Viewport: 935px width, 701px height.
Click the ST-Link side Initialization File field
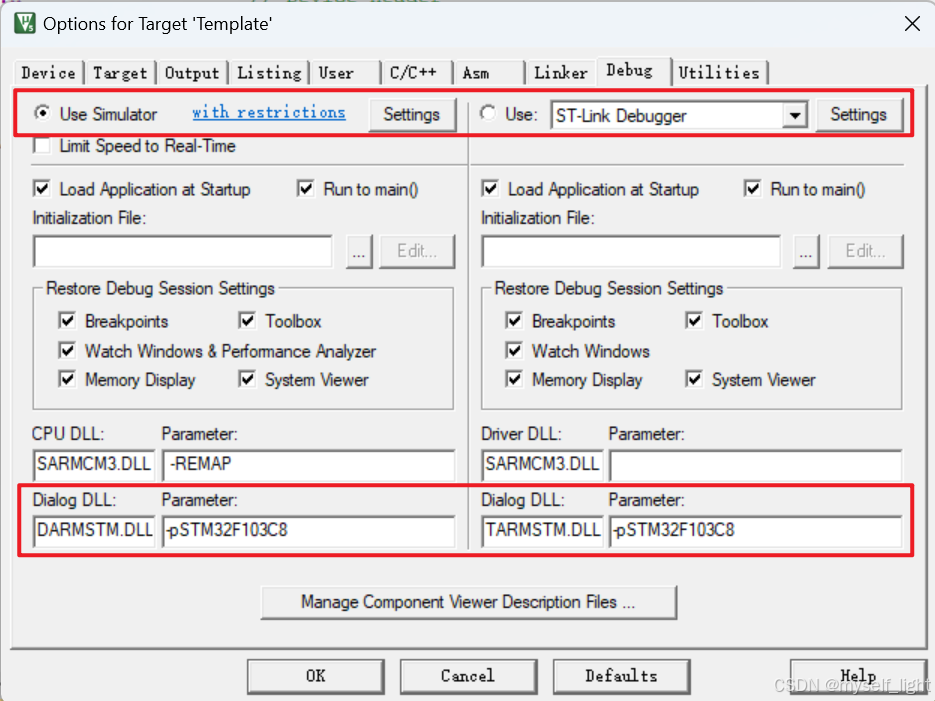tap(631, 252)
